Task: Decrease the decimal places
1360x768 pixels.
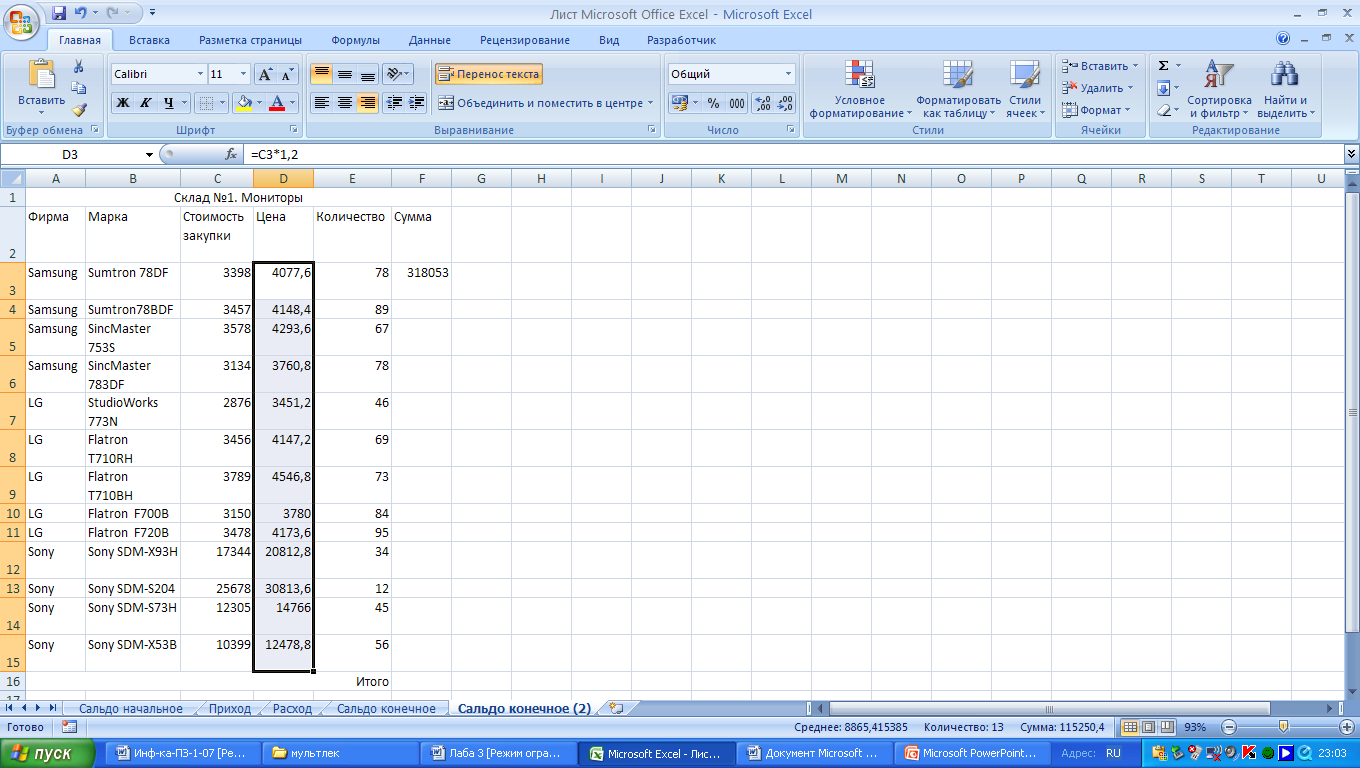Action: (785, 103)
